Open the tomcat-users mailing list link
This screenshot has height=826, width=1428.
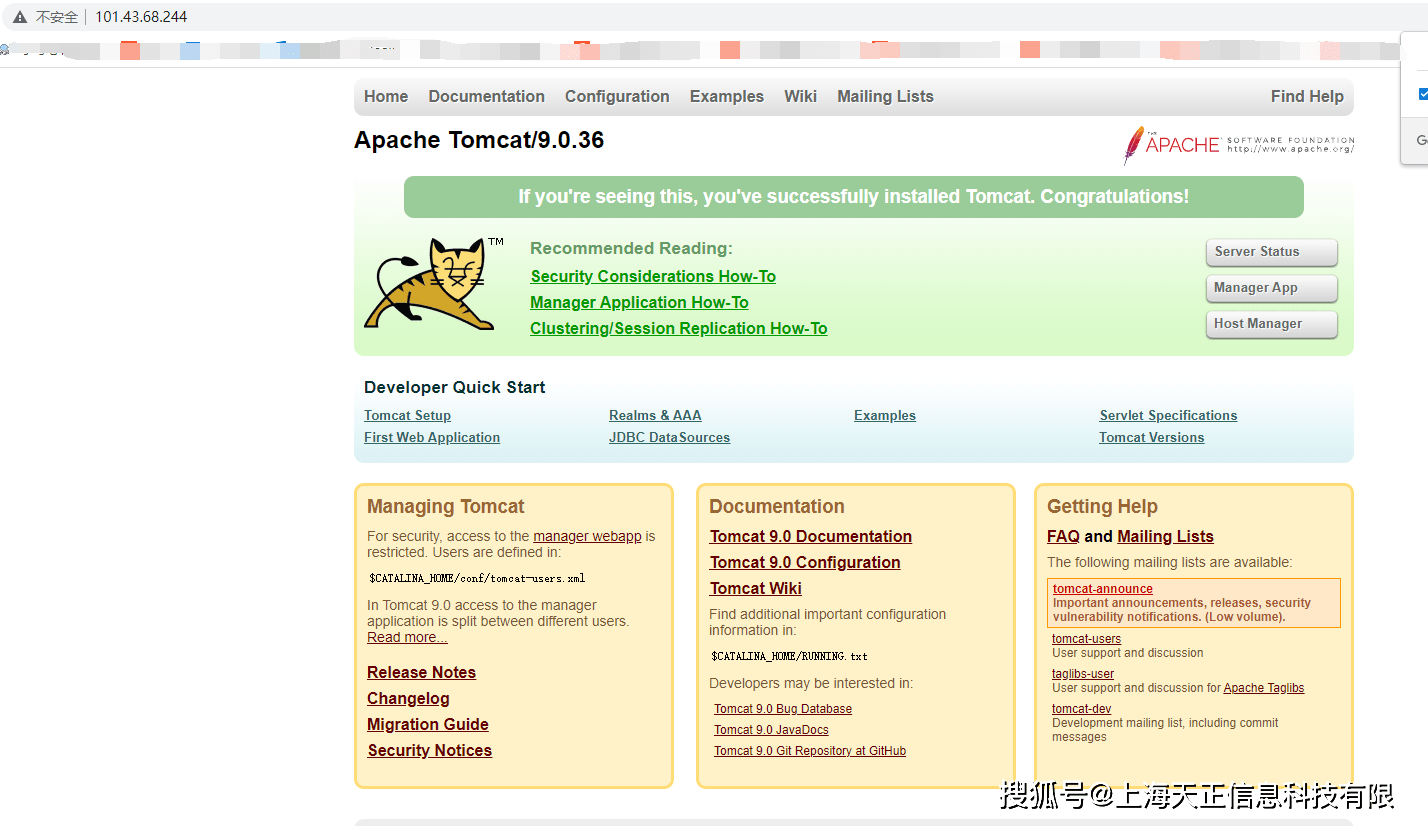click(1086, 639)
